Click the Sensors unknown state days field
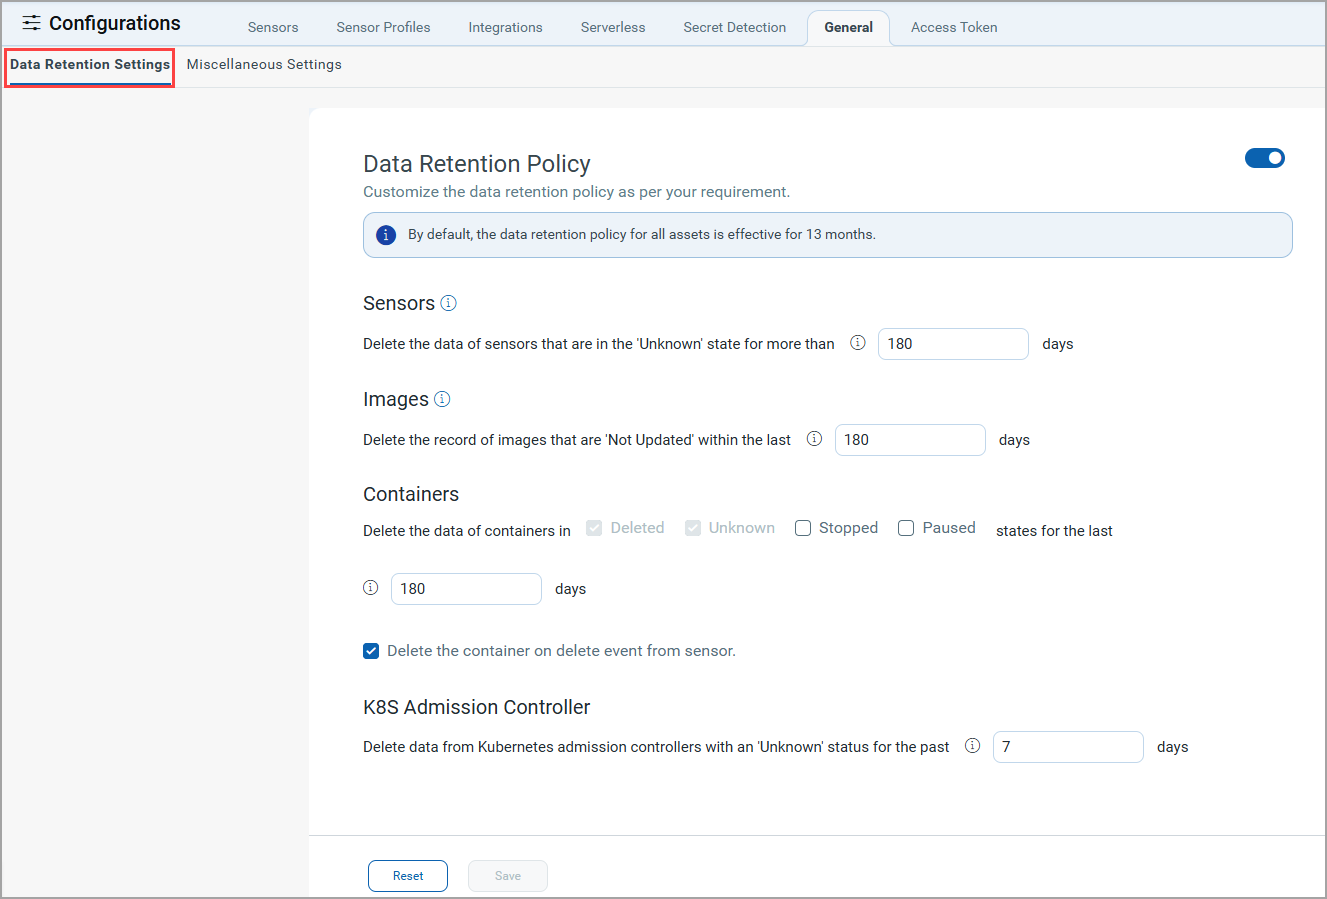The width and height of the screenshot is (1327, 899). 952,344
